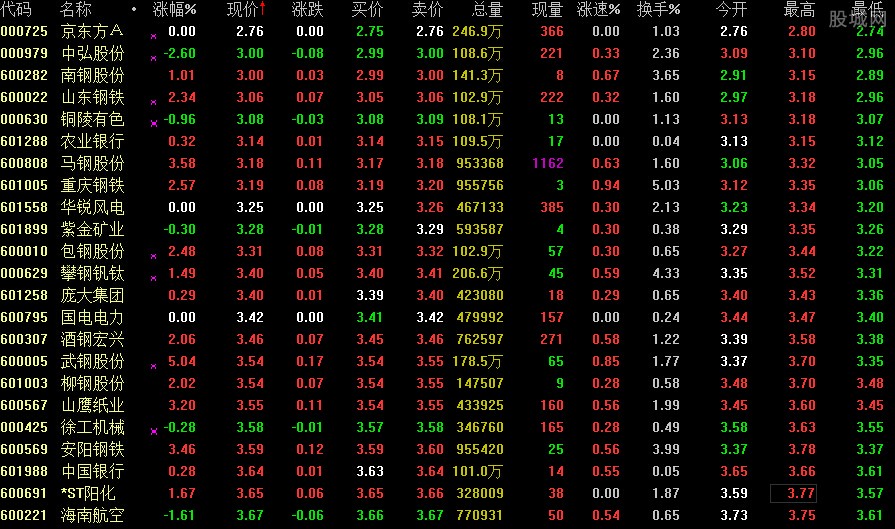
Task: Select stock name 酒钢宏兴
Action: coord(92,339)
